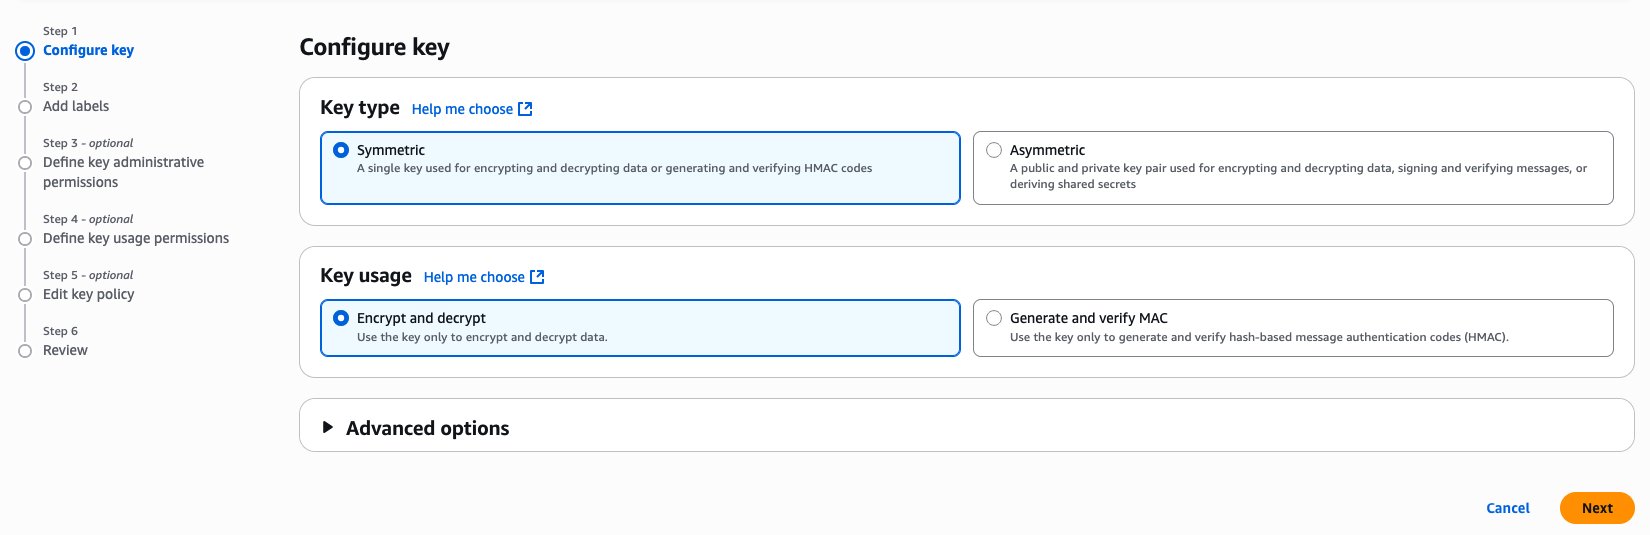Open external link icon beside Key usage help
The image size is (1650, 535).
tap(537, 277)
